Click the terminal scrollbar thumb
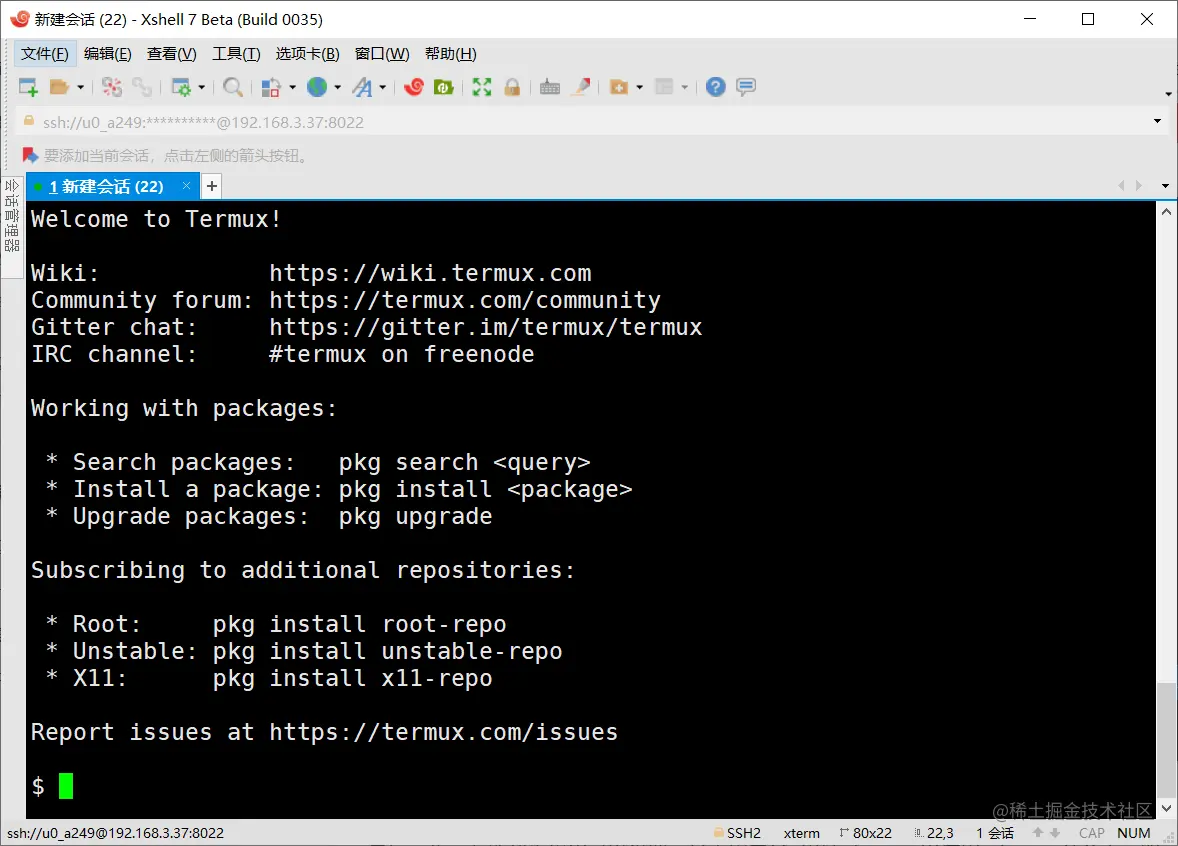 [x=1166, y=739]
